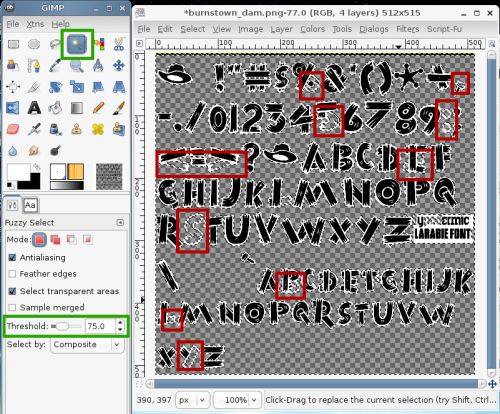Toggle Select transparent areas checkbox
Viewport: 500px width, 414px height.
tap(12, 291)
